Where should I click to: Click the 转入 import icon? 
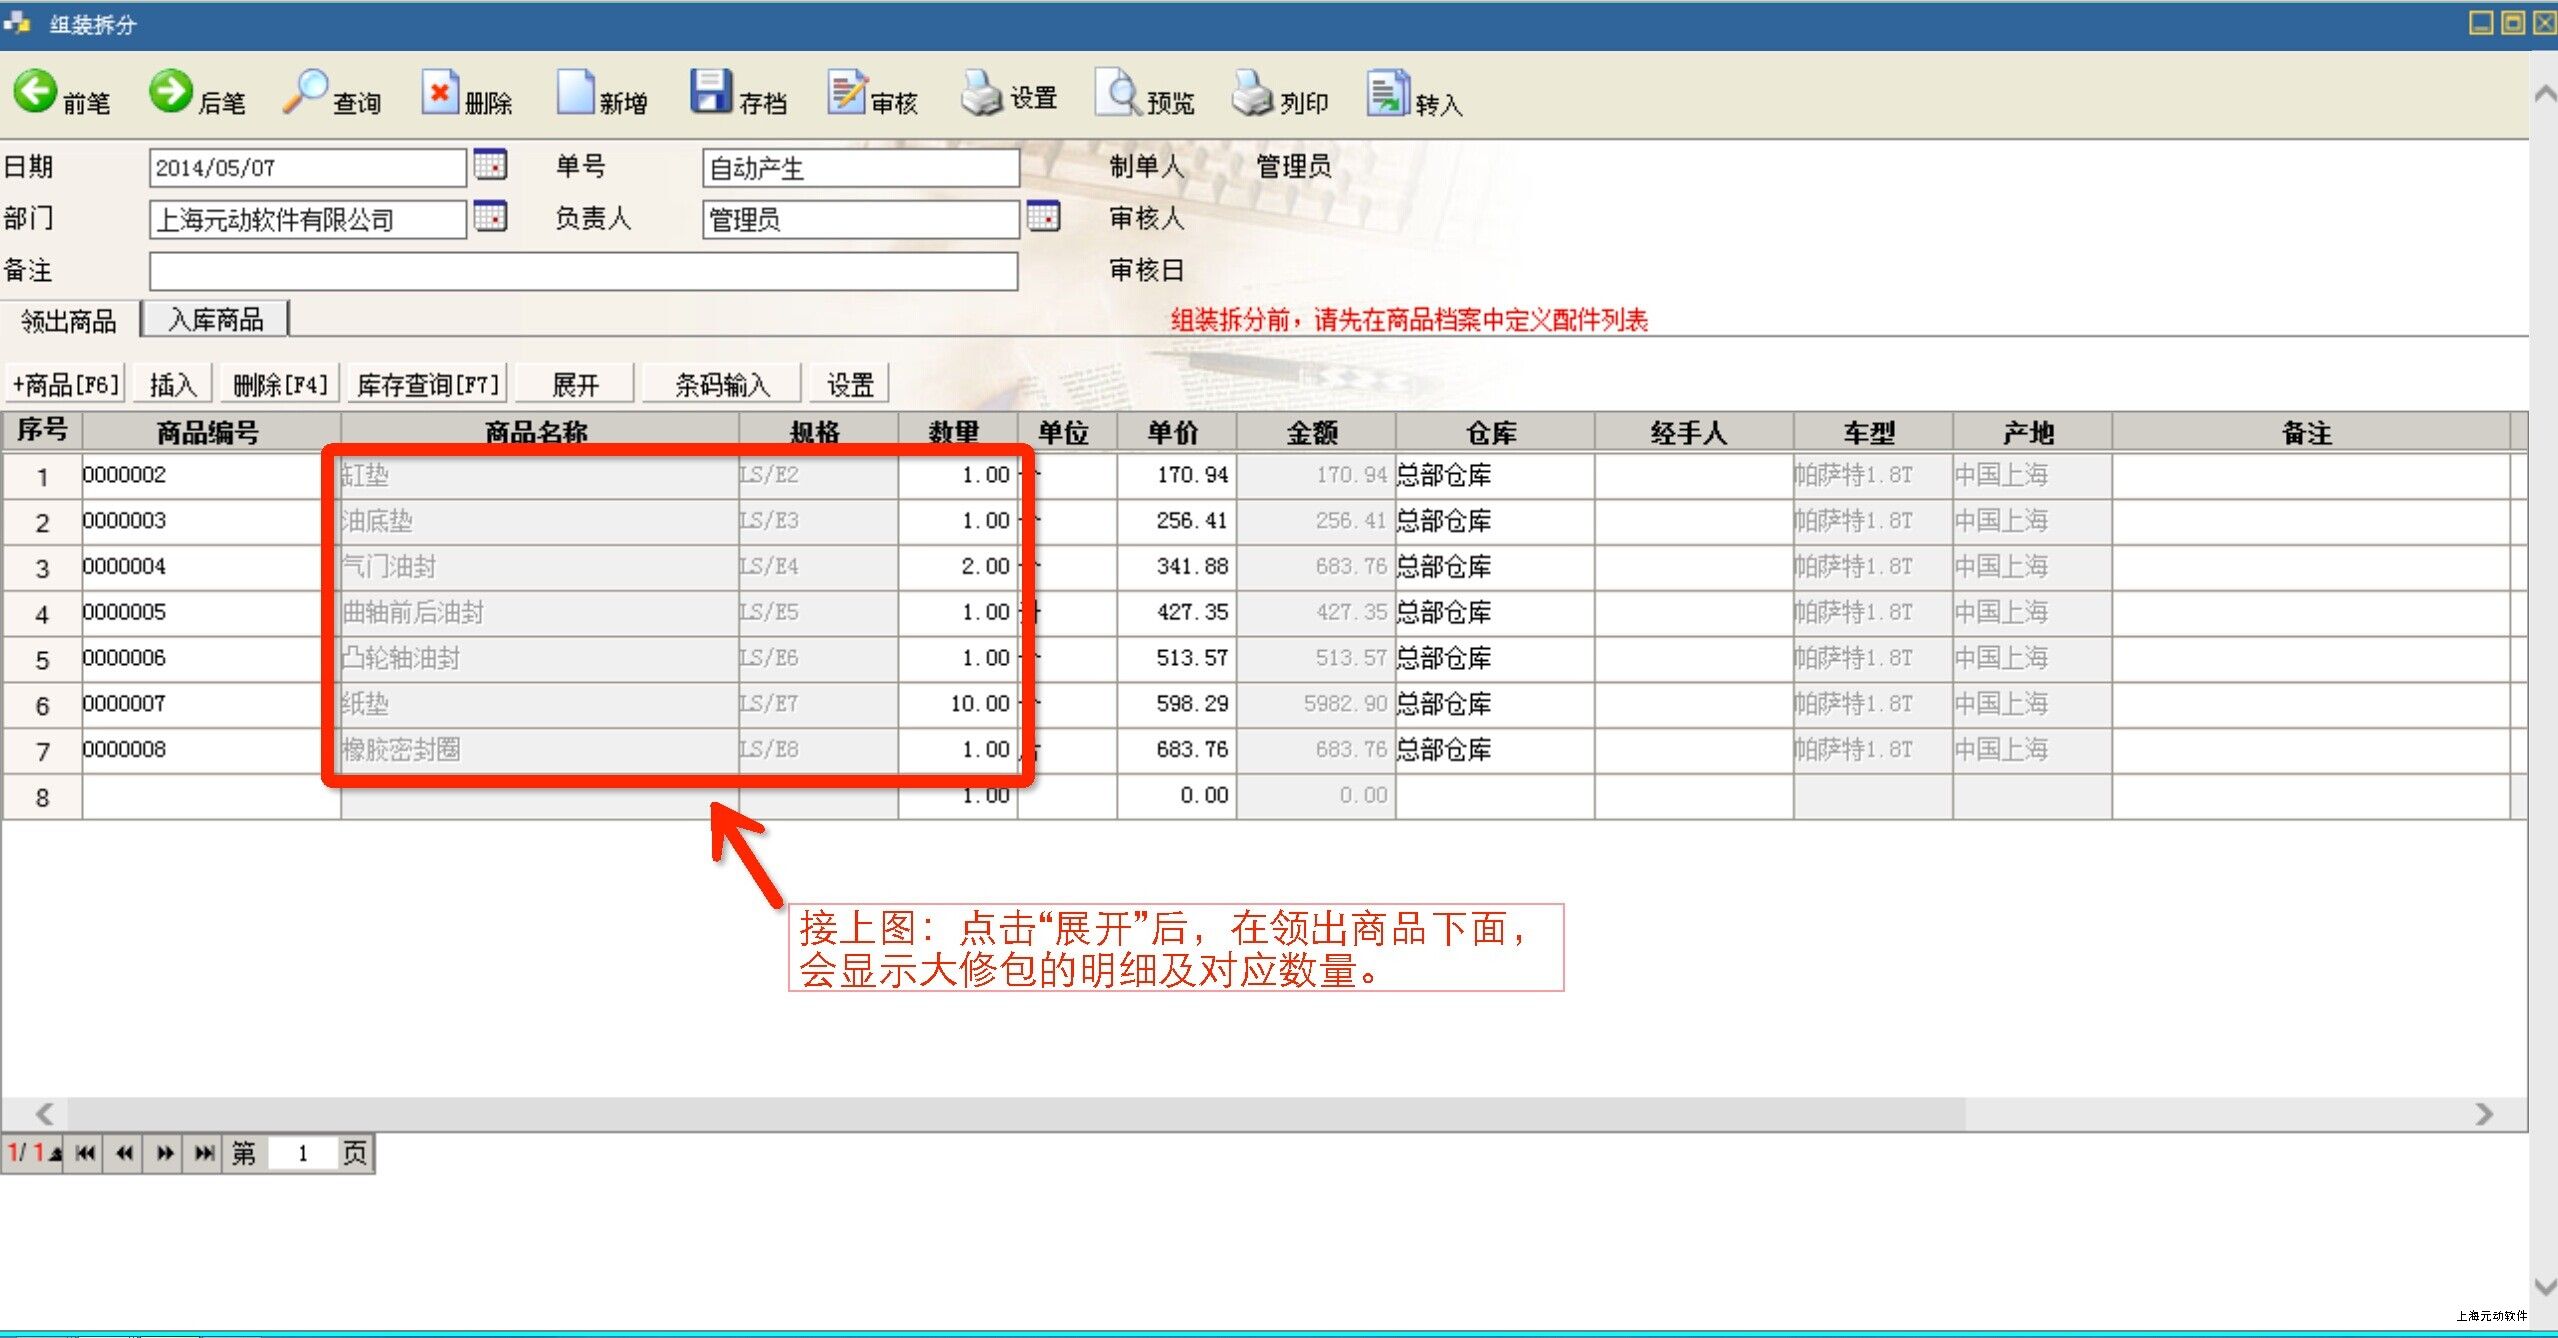[x=1388, y=93]
